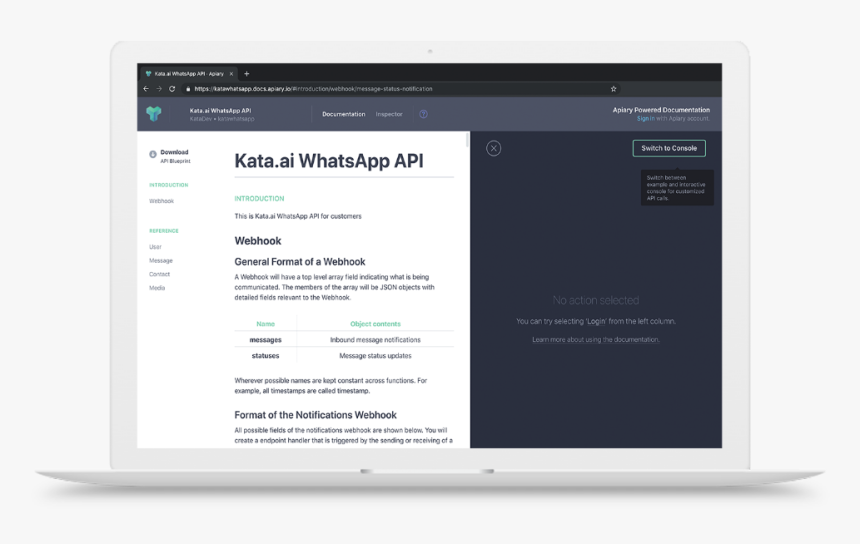This screenshot has height=544, width=860.
Task: Click the Sign in link
Action: (x=645, y=118)
